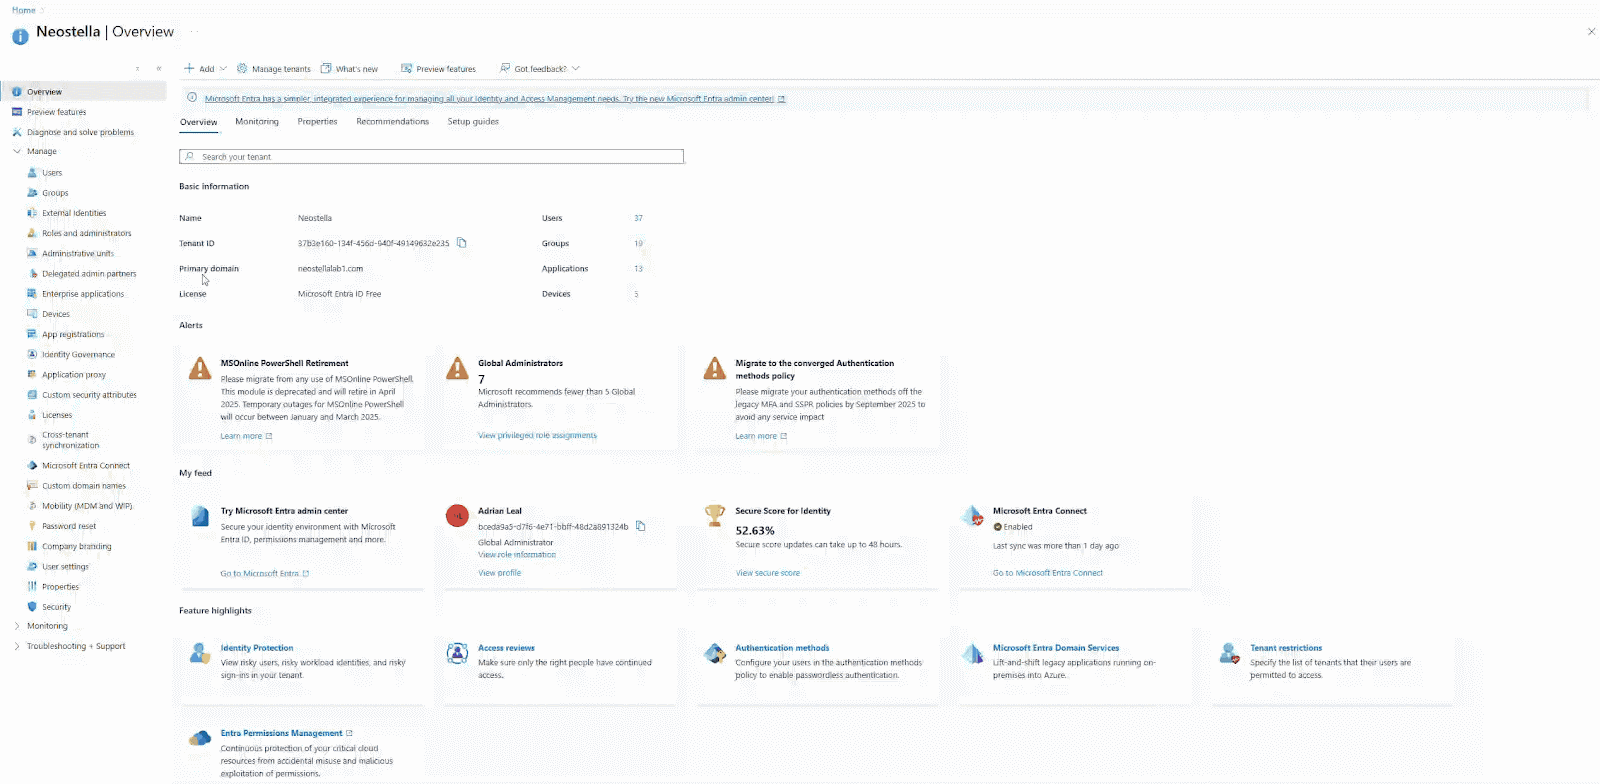1600x784 pixels.
Task: Open Groups icon in sidebar
Action: point(32,193)
